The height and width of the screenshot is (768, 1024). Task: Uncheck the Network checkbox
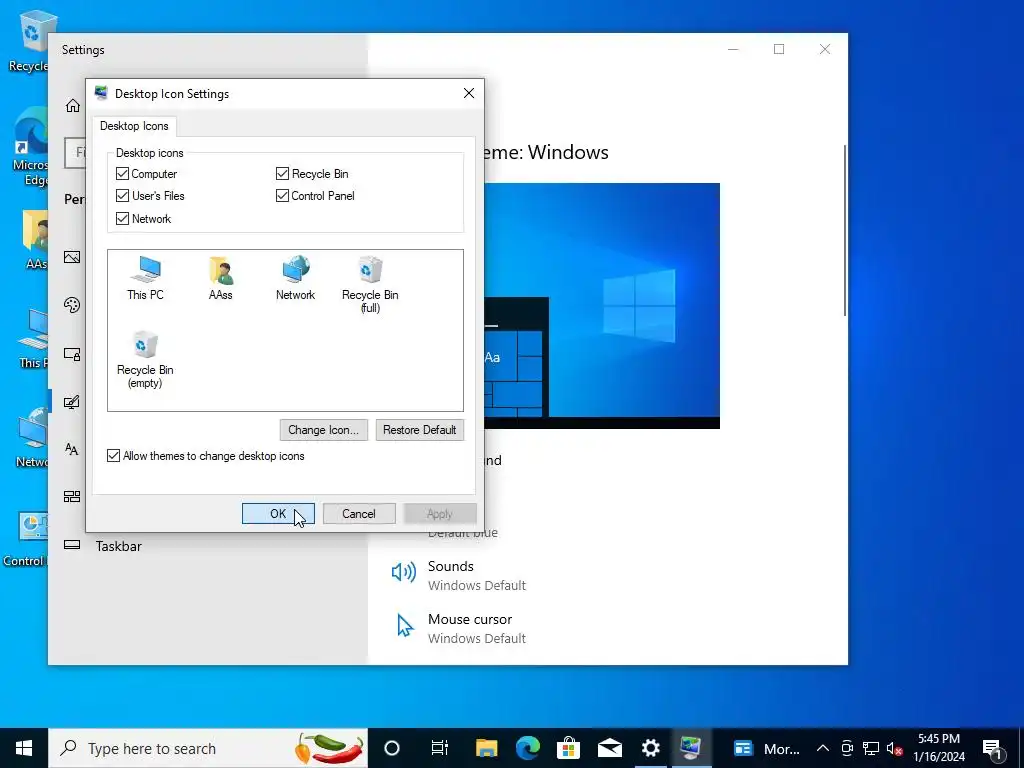(122, 218)
